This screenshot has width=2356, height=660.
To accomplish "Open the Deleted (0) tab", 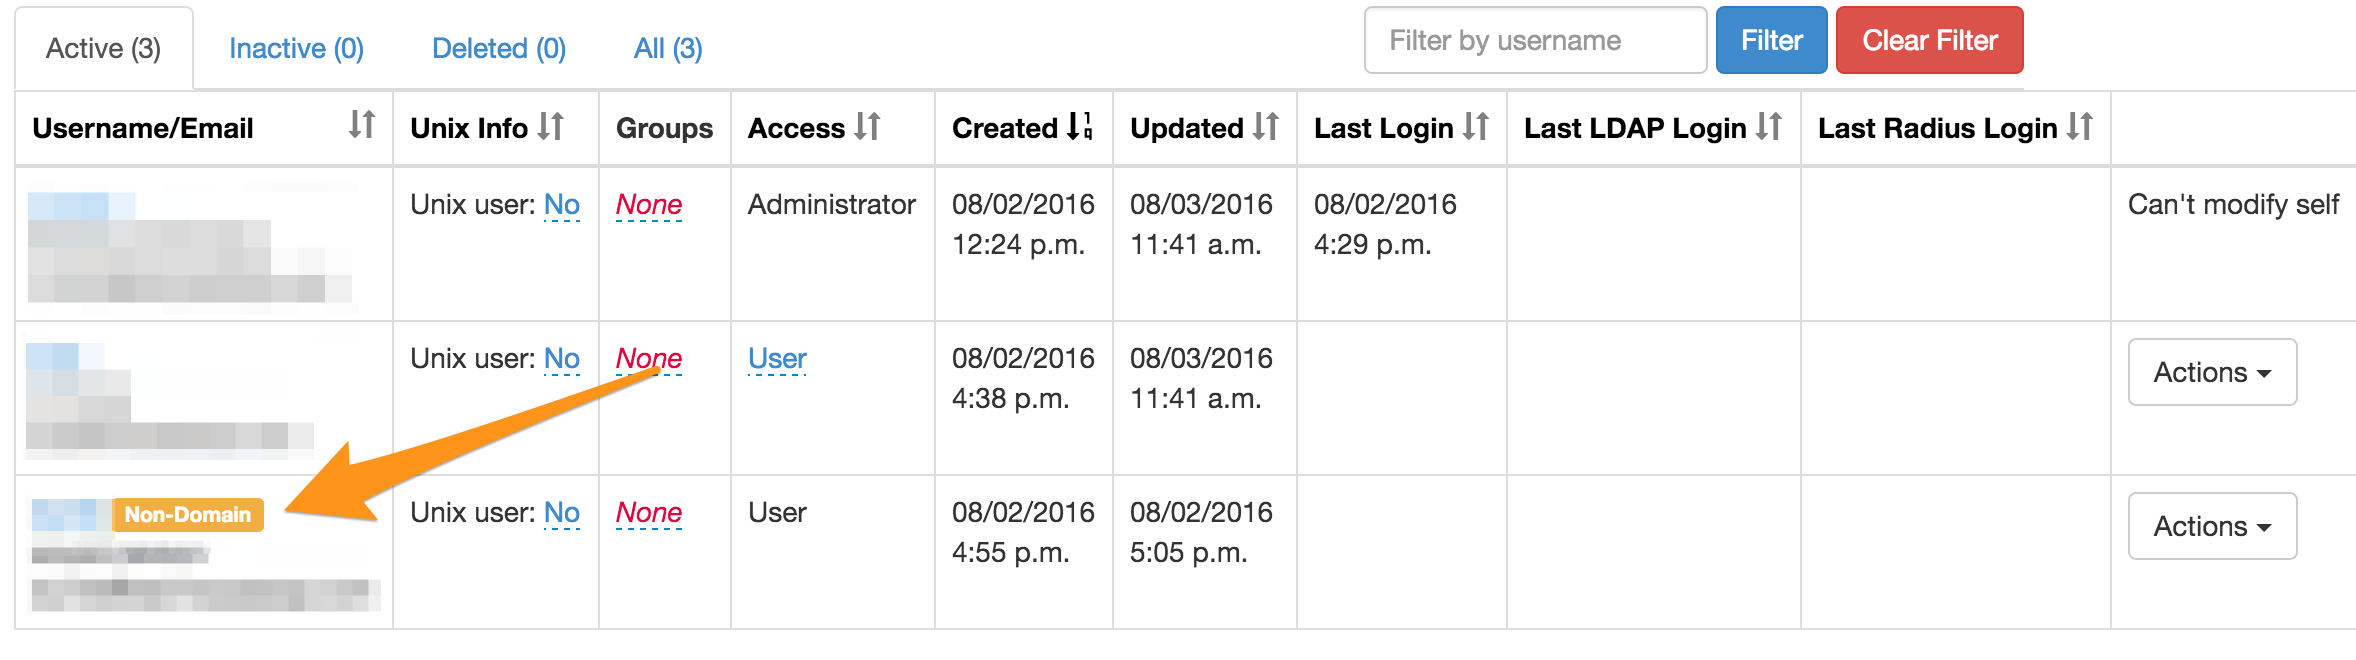I will point(499,48).
